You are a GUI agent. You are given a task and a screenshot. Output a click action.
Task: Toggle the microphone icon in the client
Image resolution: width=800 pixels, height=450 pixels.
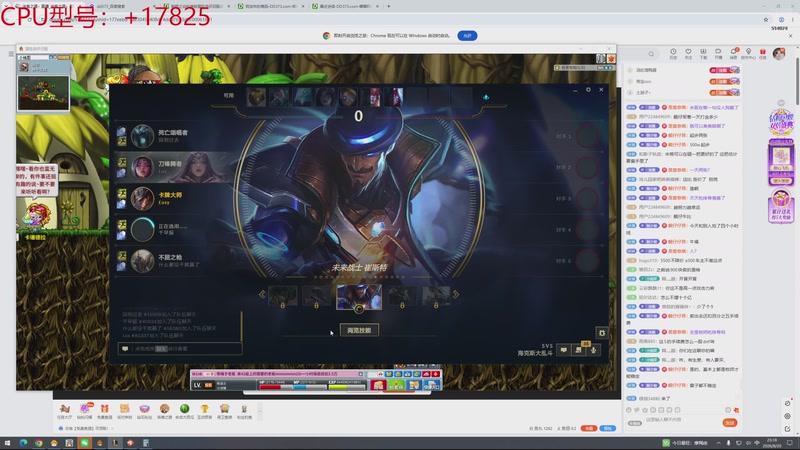(x=593, y=350)
